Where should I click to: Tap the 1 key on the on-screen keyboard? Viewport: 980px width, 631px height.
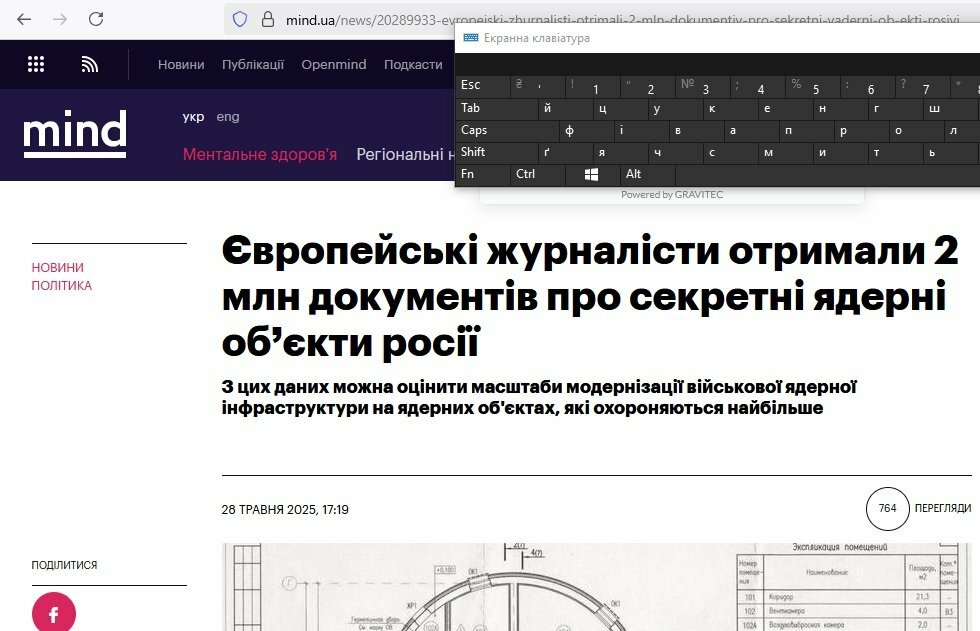[592, 86]
